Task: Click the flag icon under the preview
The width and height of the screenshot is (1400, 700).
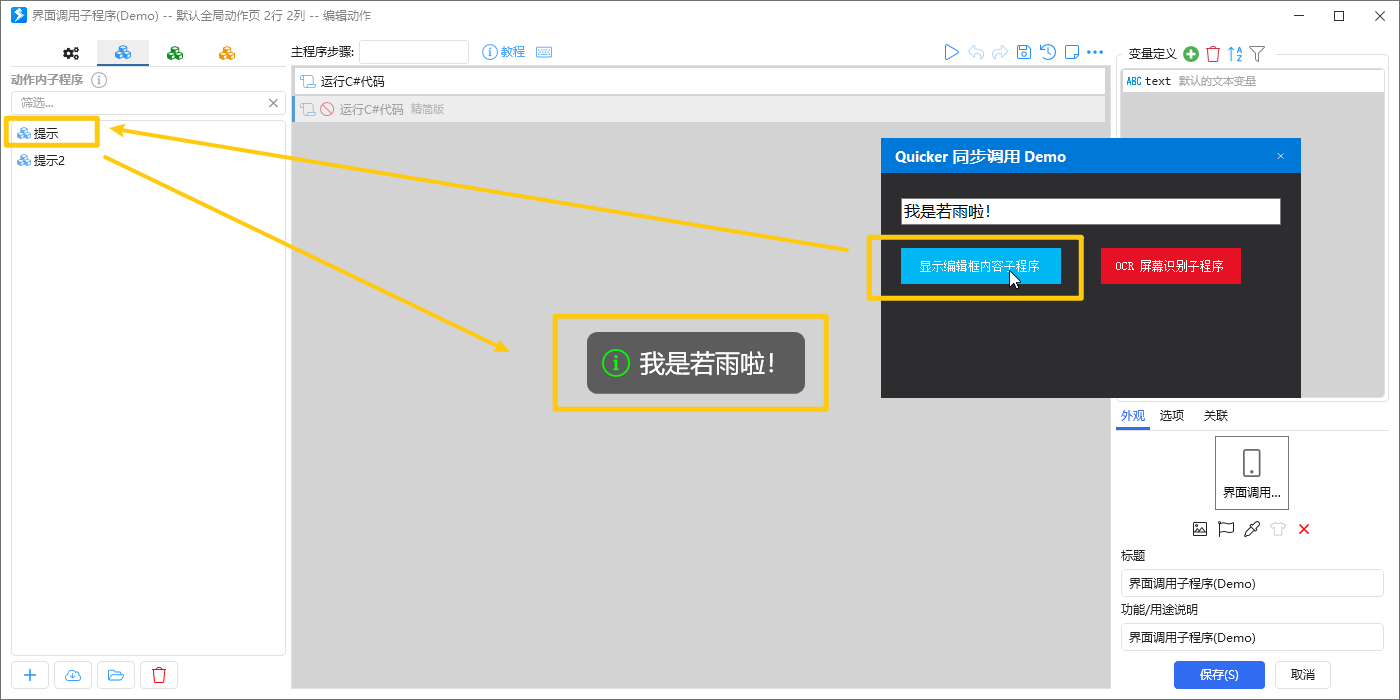Action: [1226, 529]
